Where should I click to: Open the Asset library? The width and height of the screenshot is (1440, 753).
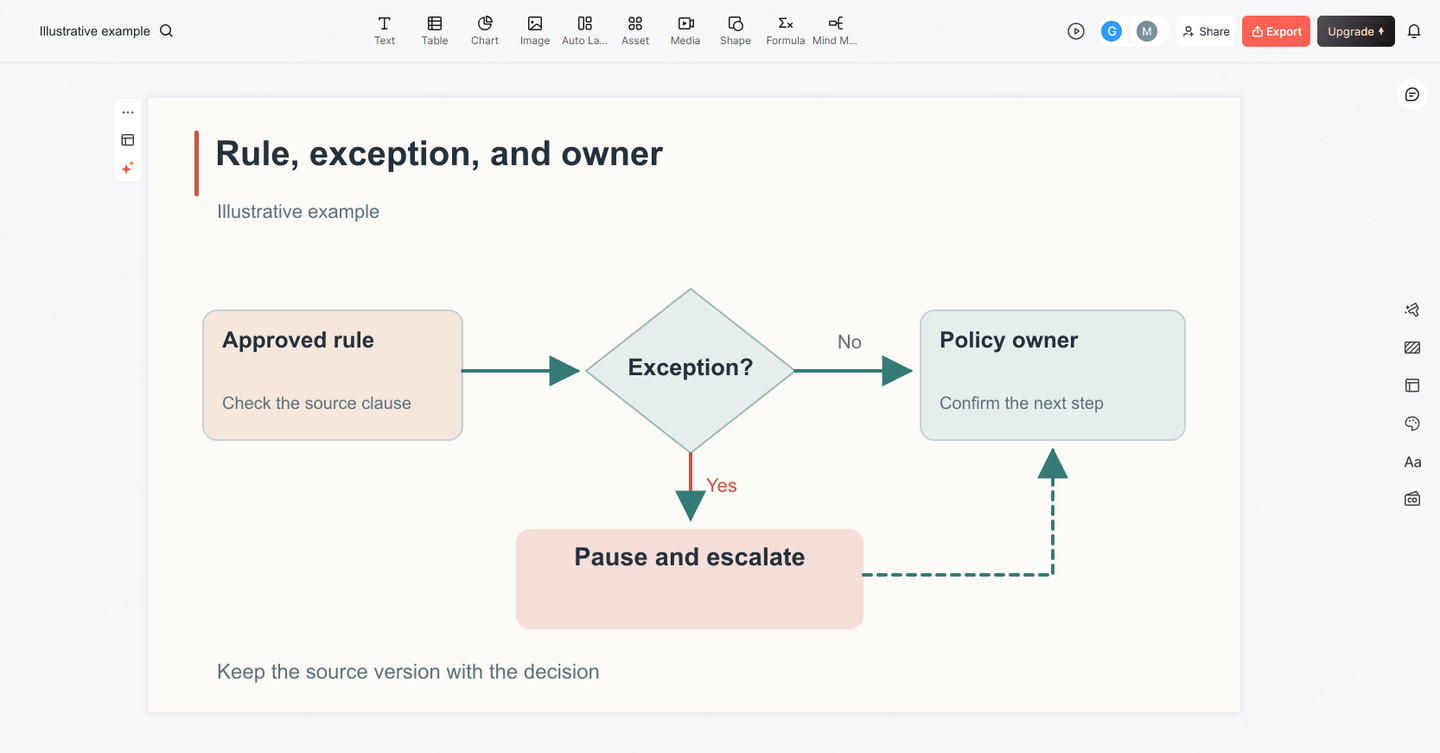635,30
